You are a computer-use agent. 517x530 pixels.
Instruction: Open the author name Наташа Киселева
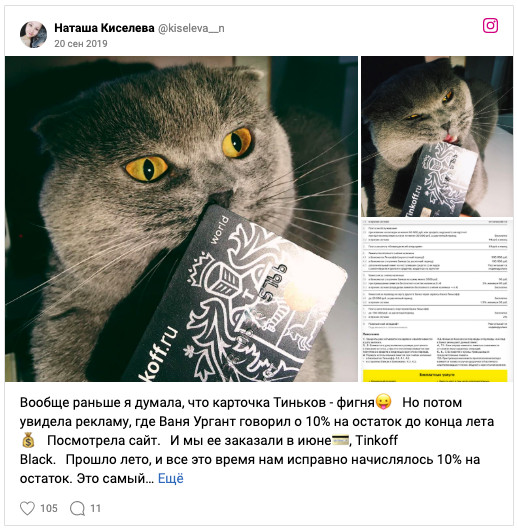point(104,28)
